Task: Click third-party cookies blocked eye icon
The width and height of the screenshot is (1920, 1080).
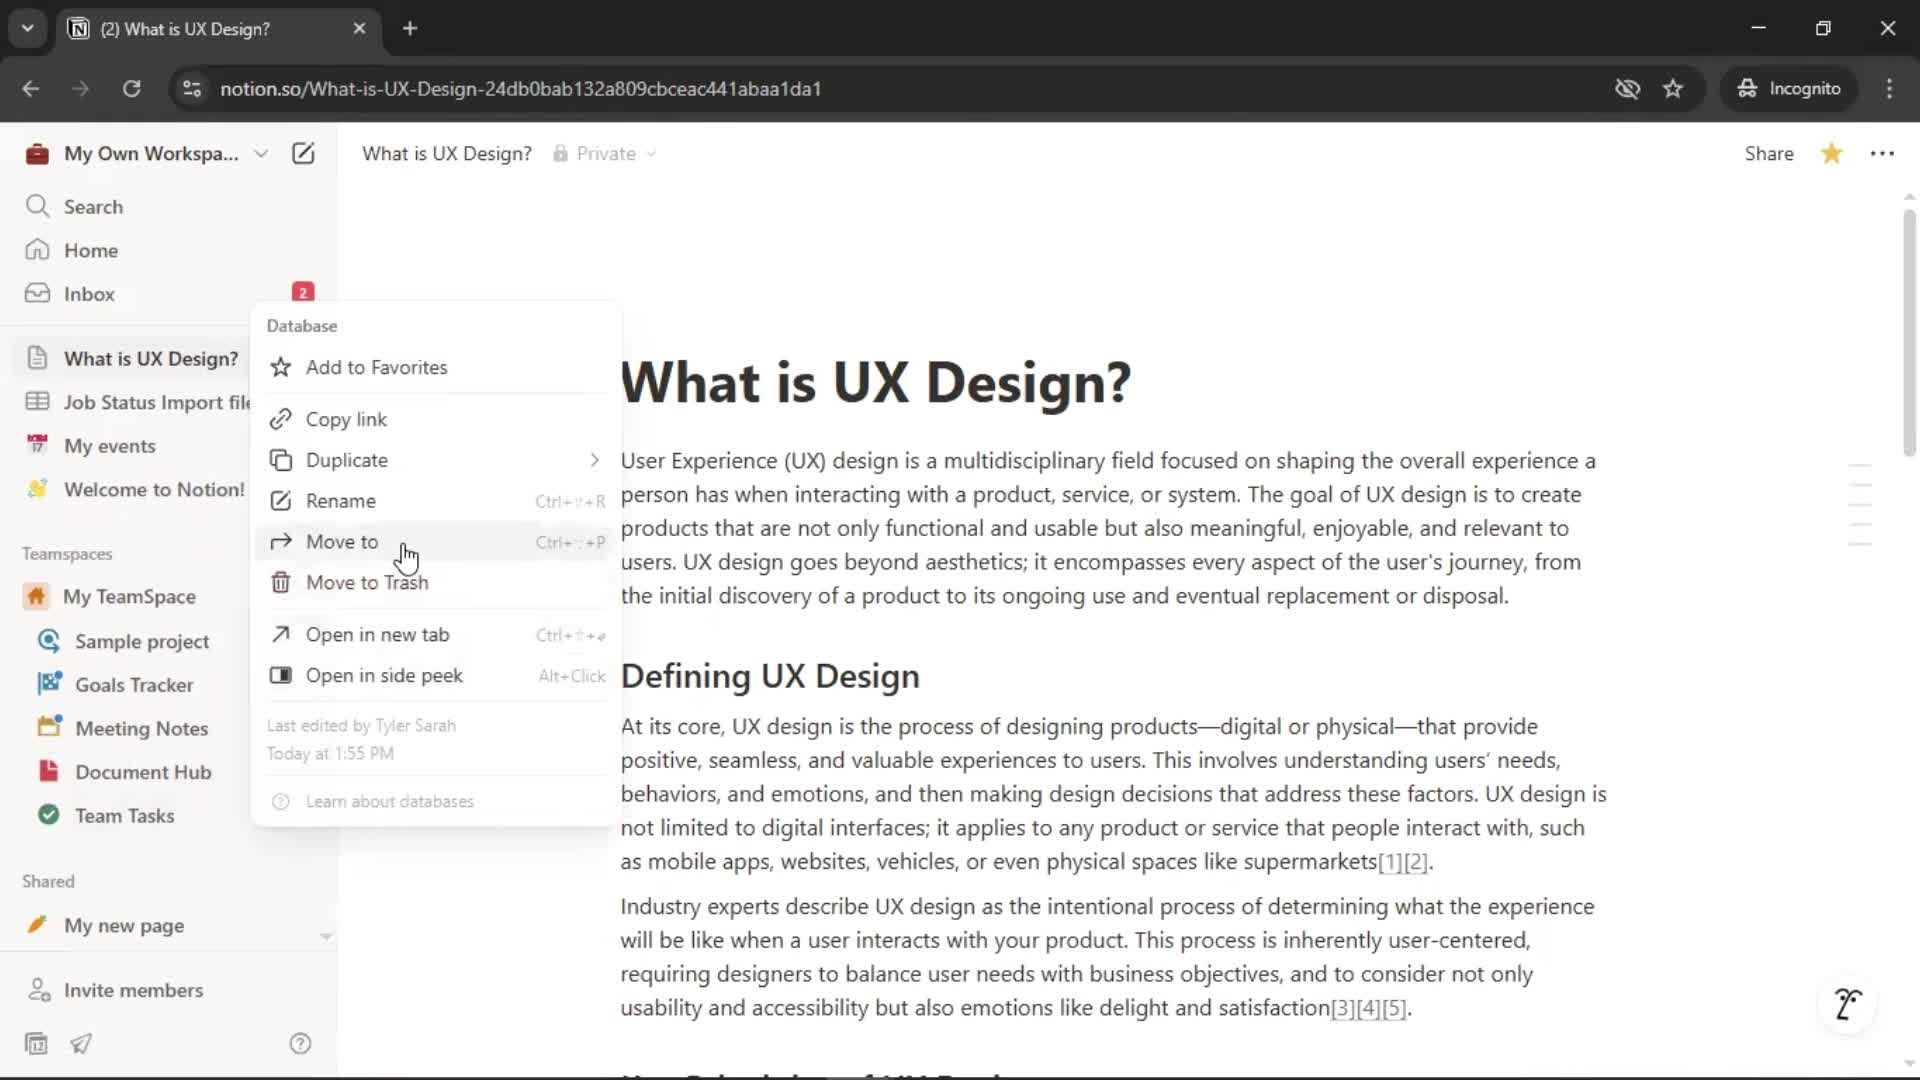Action: point(1627,88)
